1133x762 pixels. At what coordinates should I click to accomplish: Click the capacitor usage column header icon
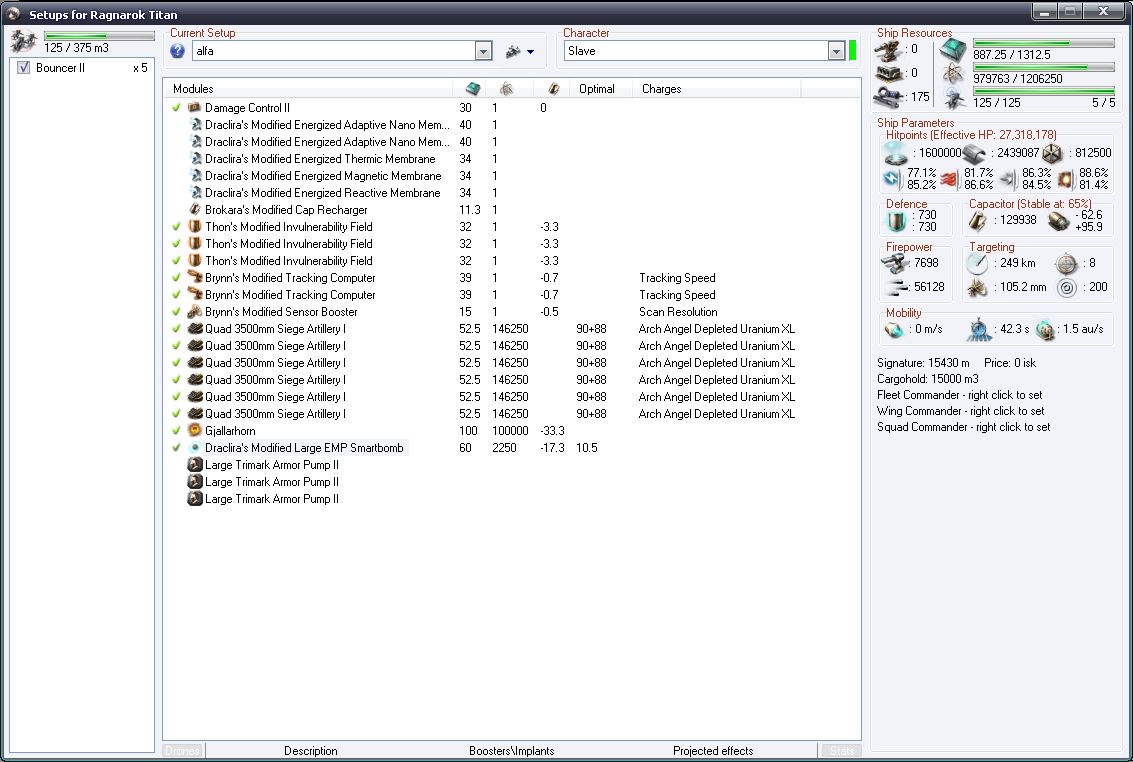[553, 89]
